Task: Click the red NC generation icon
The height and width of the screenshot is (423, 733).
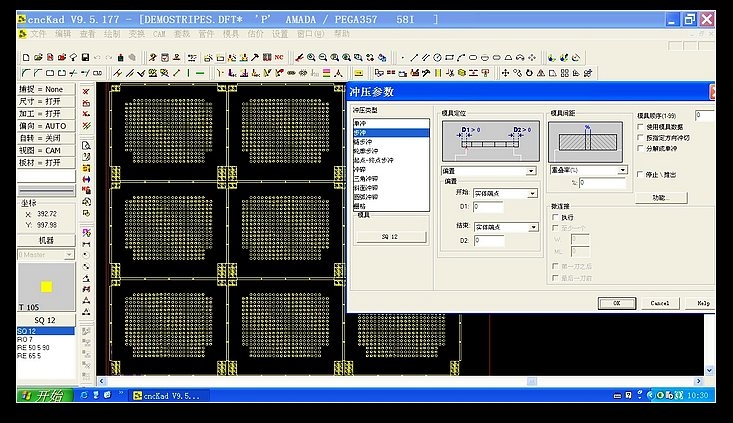Action: pos(279,57)
